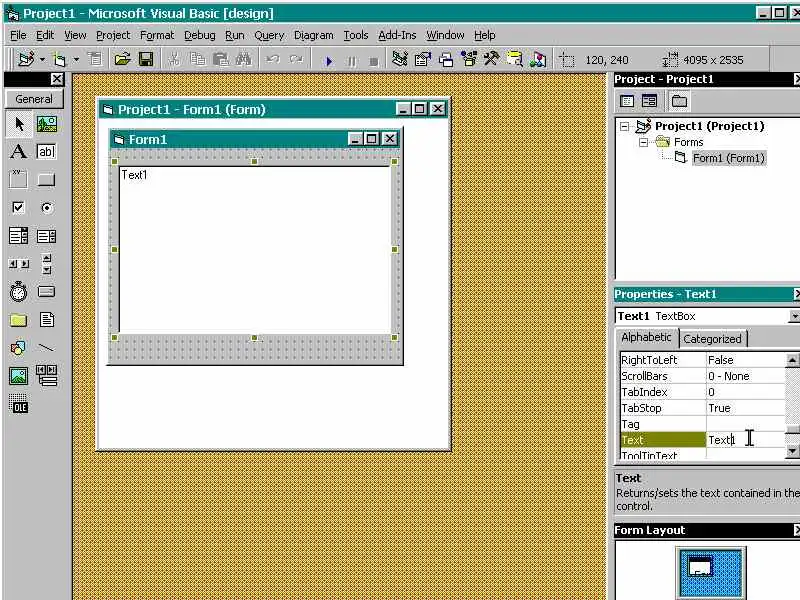This screenshot has width=800, height=600.
Task: Click the General toolbox tab button
Action: point(34,99)
